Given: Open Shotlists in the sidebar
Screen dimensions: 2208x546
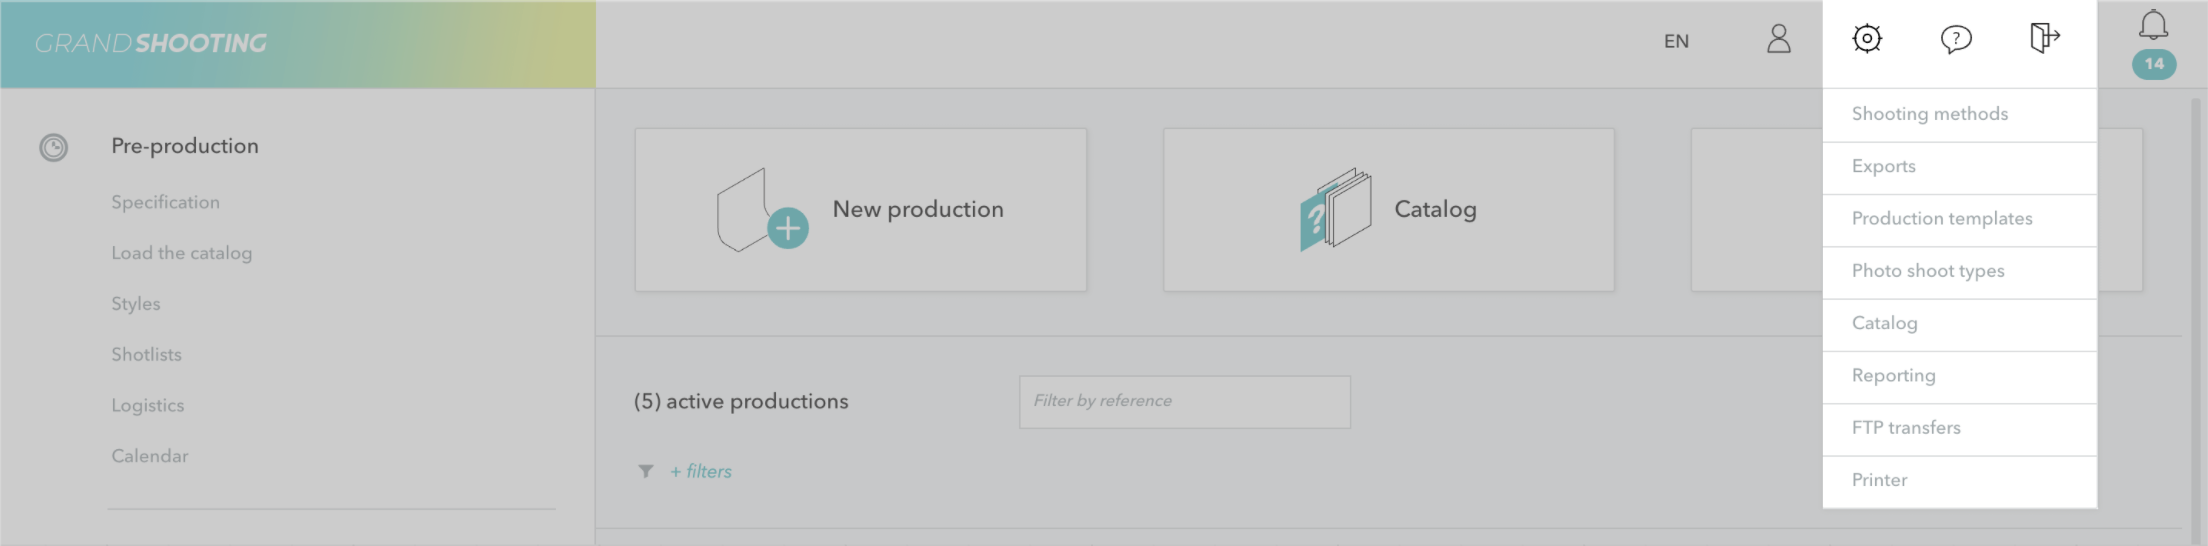Looking at the screenshot, I should click(146, 354).
